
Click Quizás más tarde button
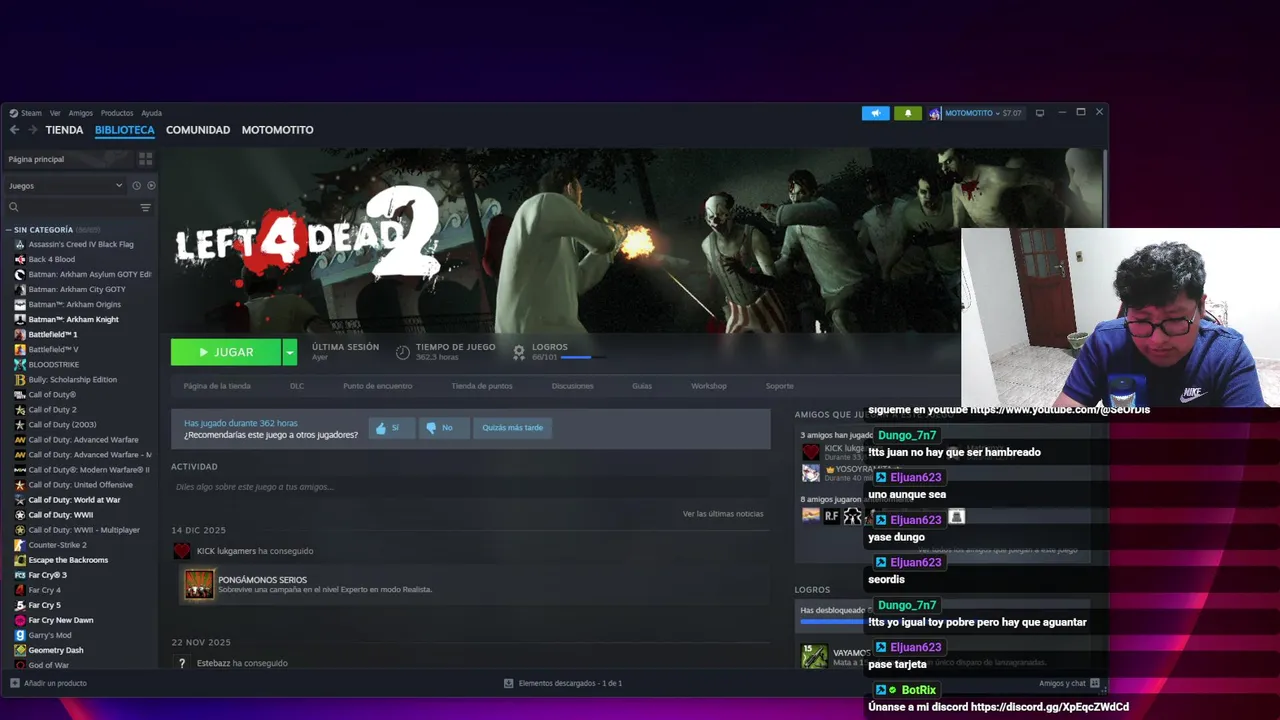(512, 428)
